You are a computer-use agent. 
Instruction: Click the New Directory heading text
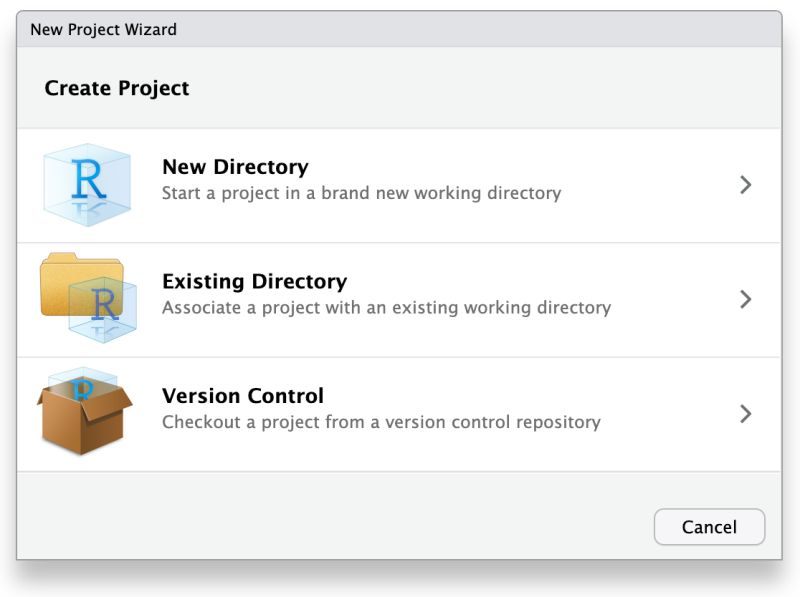tap(235, 167)
